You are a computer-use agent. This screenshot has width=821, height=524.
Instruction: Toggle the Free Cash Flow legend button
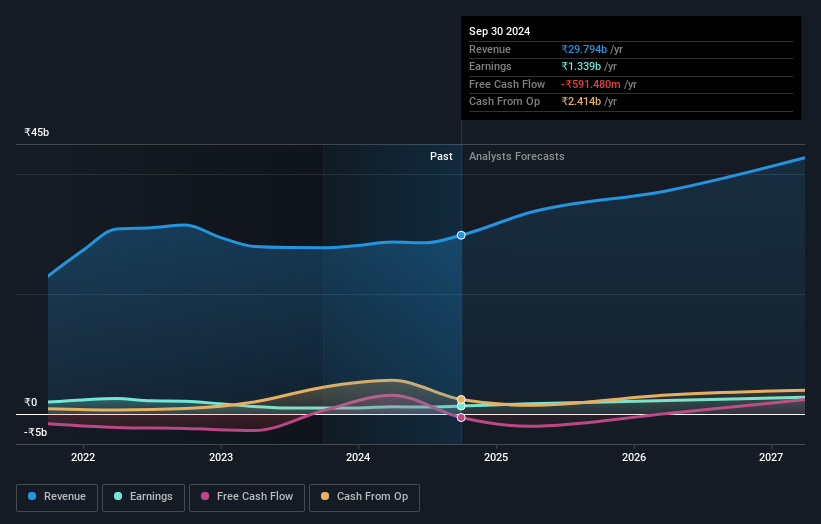coord(247,497)
